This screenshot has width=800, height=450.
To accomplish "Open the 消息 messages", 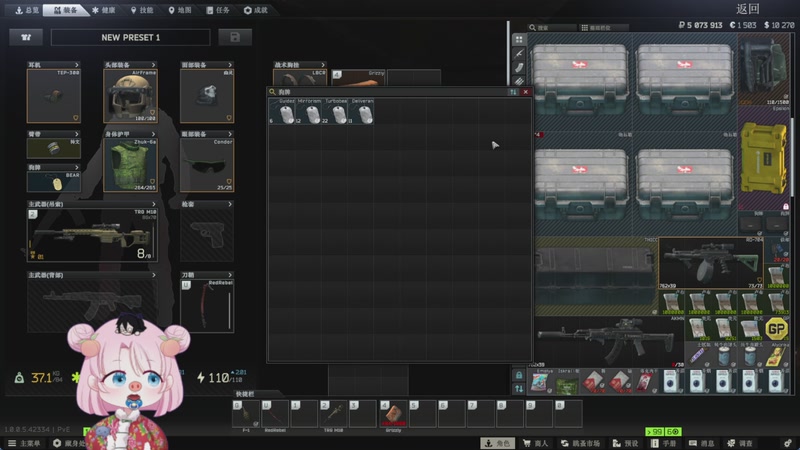I will point(702,443).
